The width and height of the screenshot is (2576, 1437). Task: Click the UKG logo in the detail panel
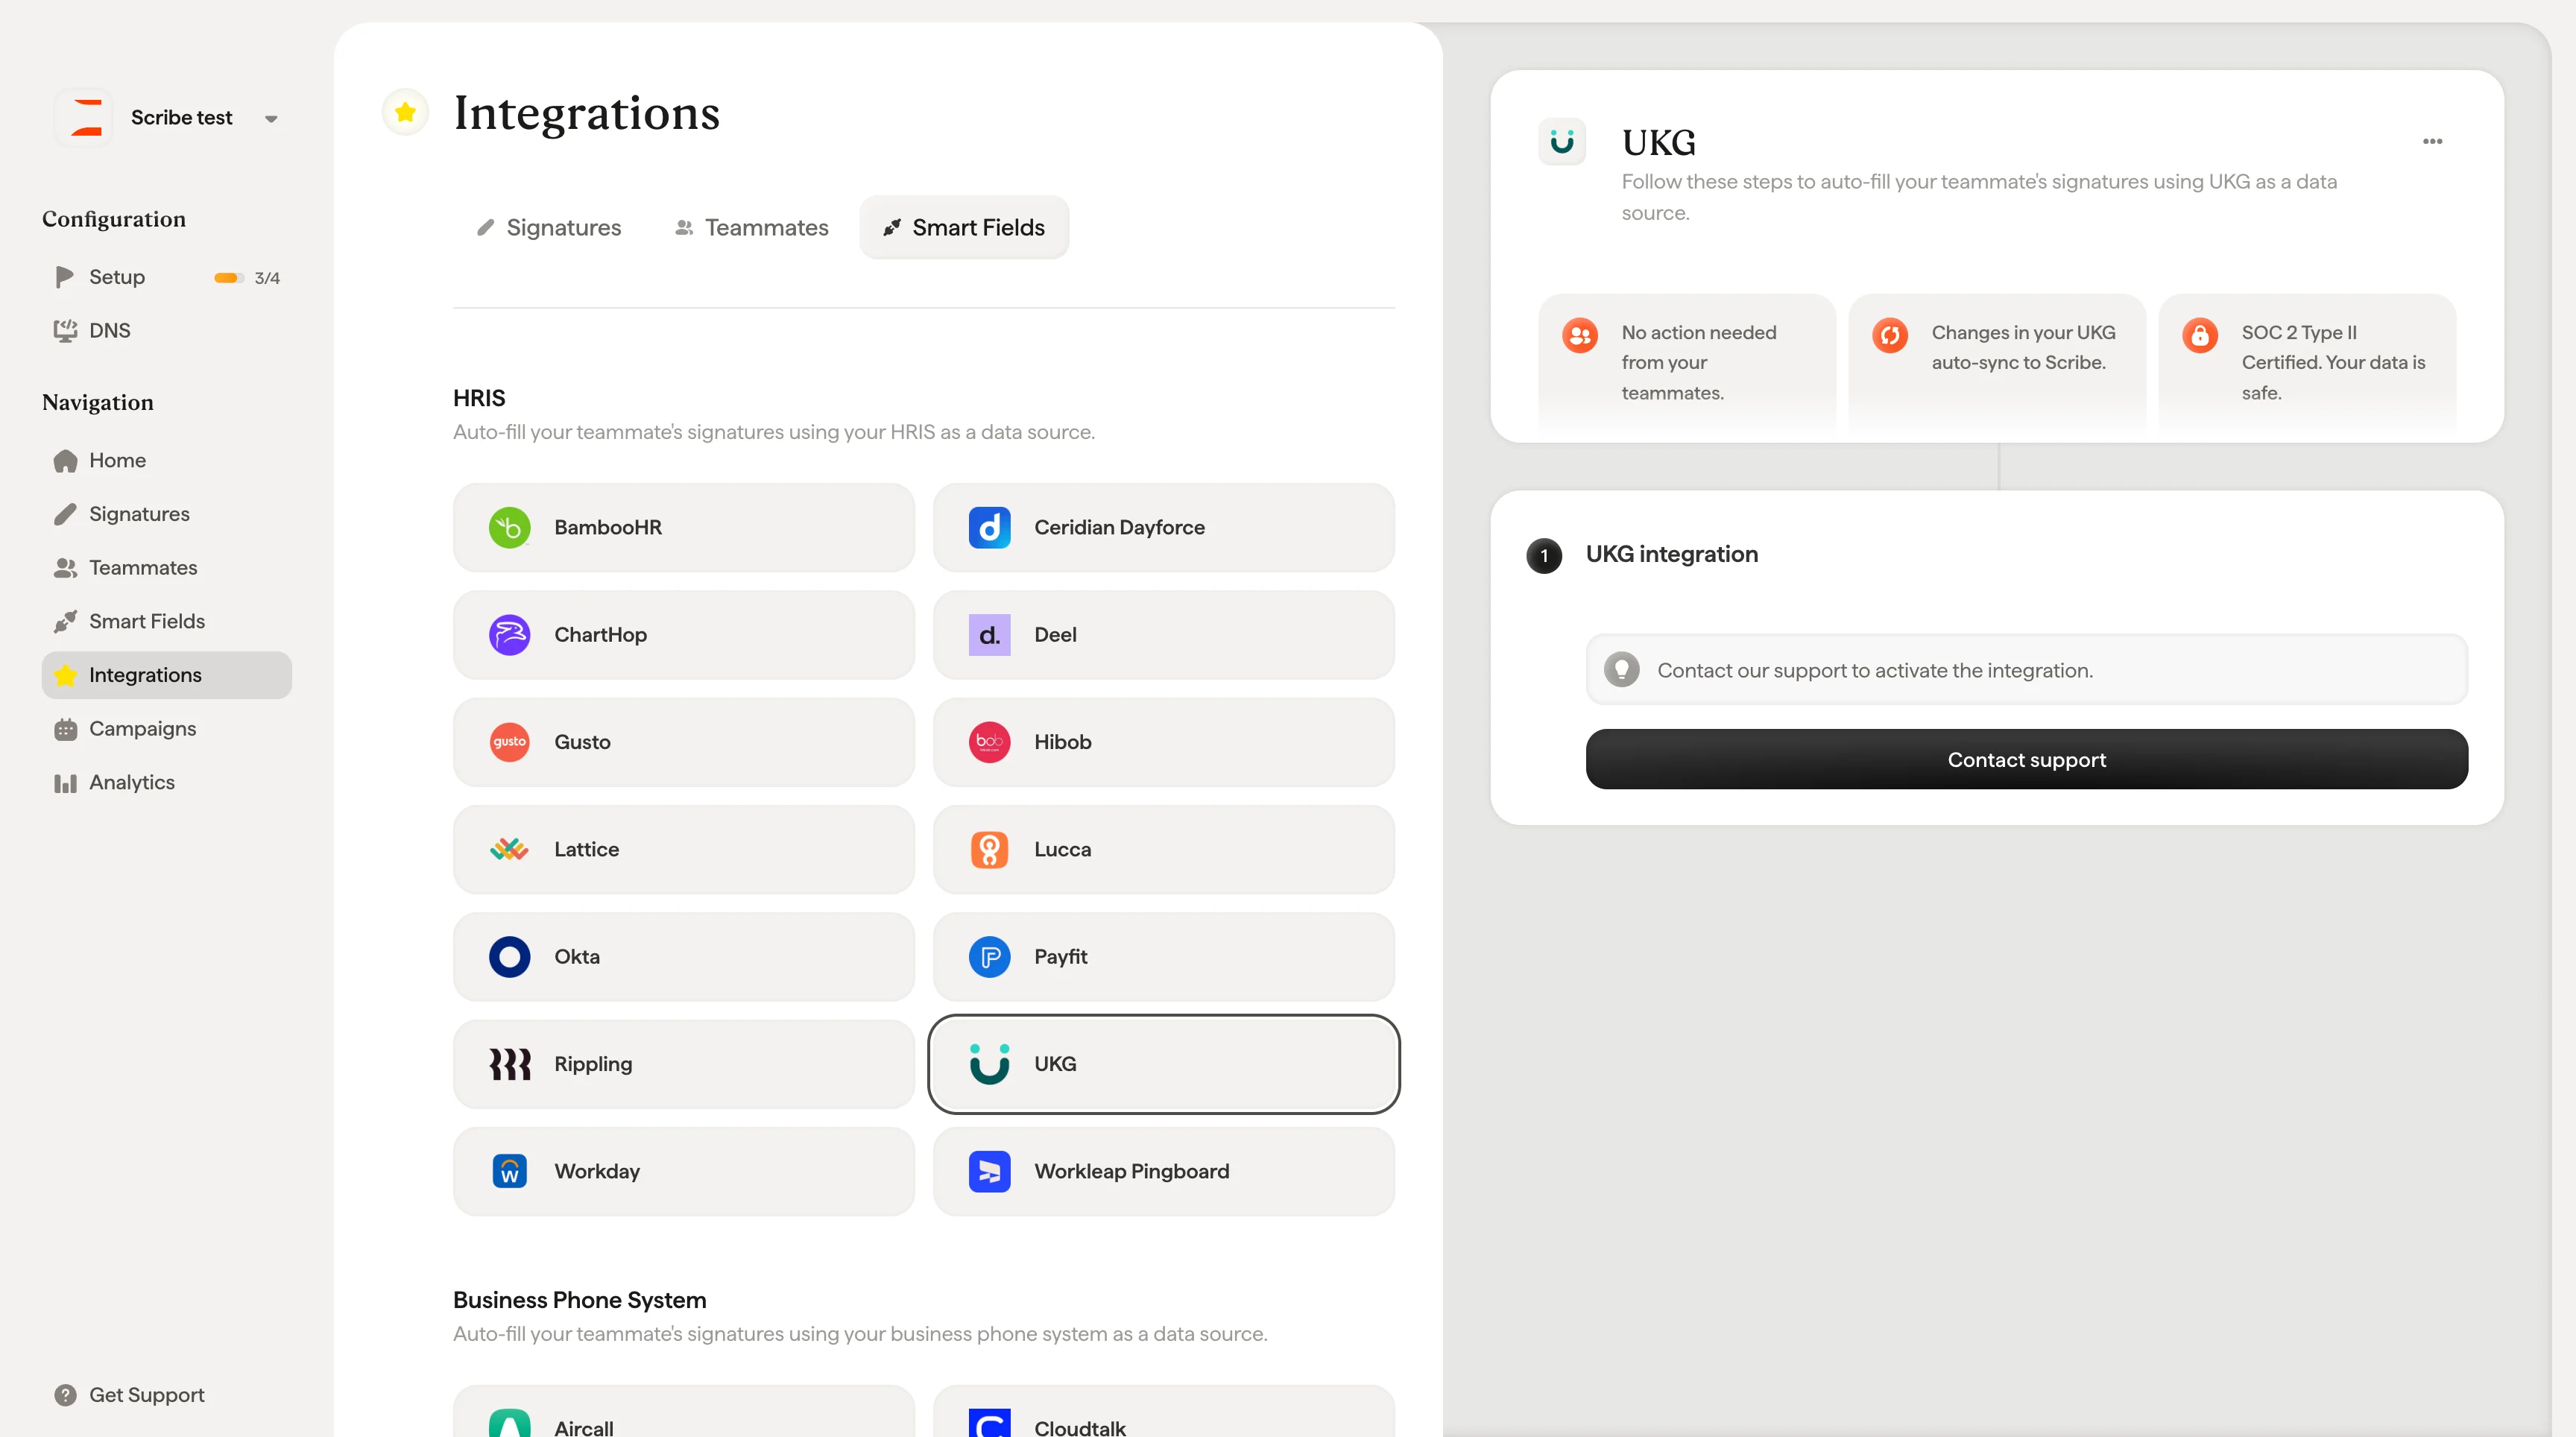(x=1561, y=142)
